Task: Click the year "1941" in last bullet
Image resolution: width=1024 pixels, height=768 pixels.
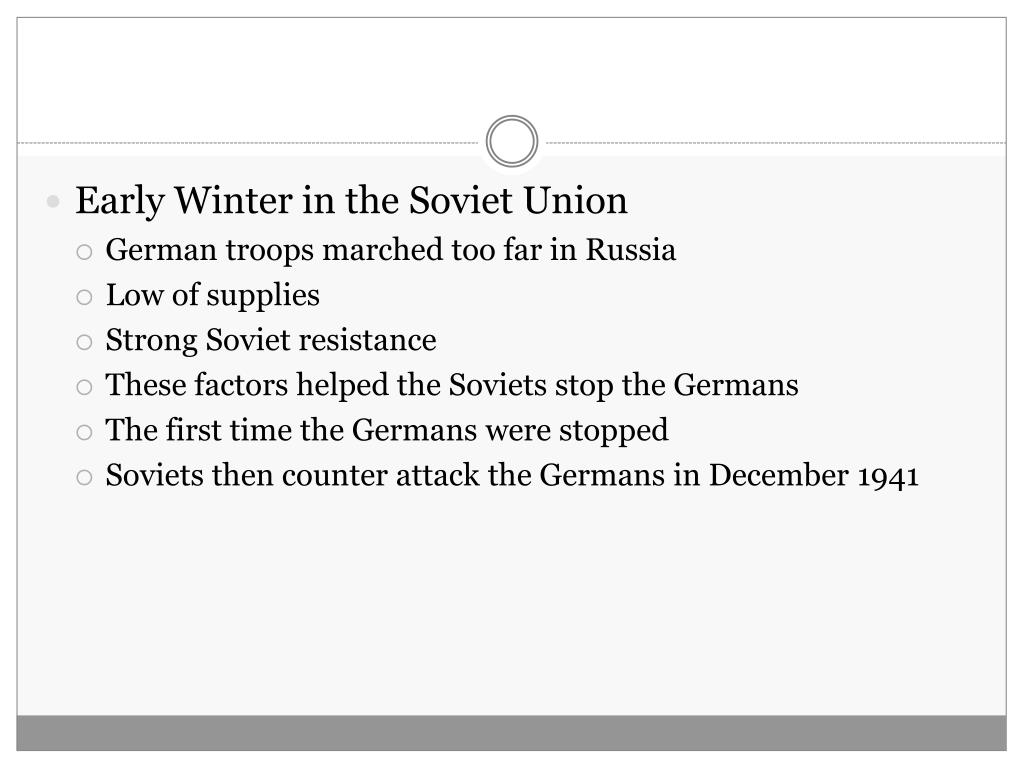Action: 888,477
